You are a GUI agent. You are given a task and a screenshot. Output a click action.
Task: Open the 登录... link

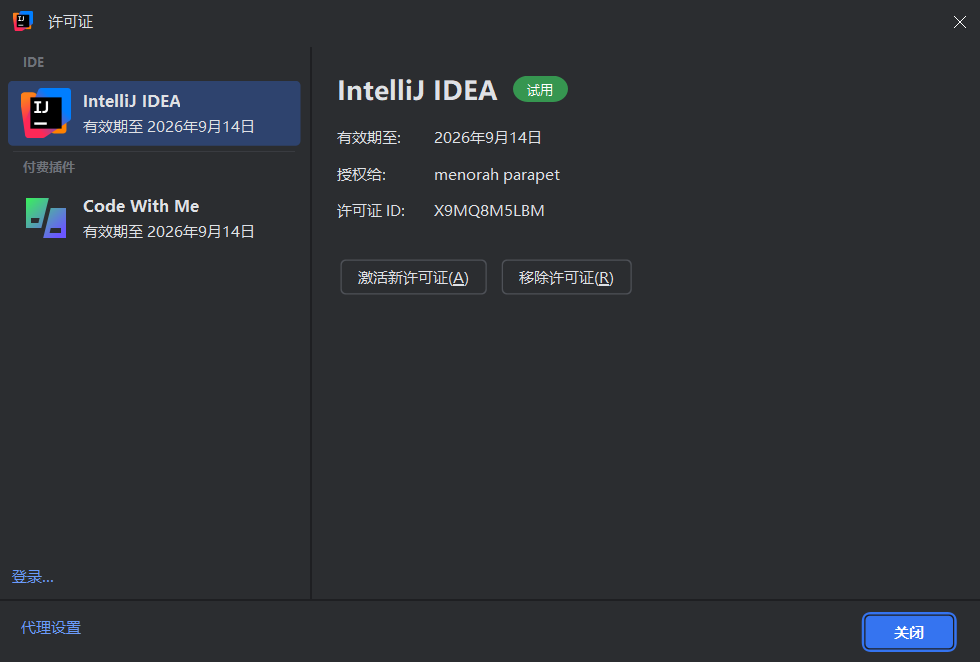point(32,576)
